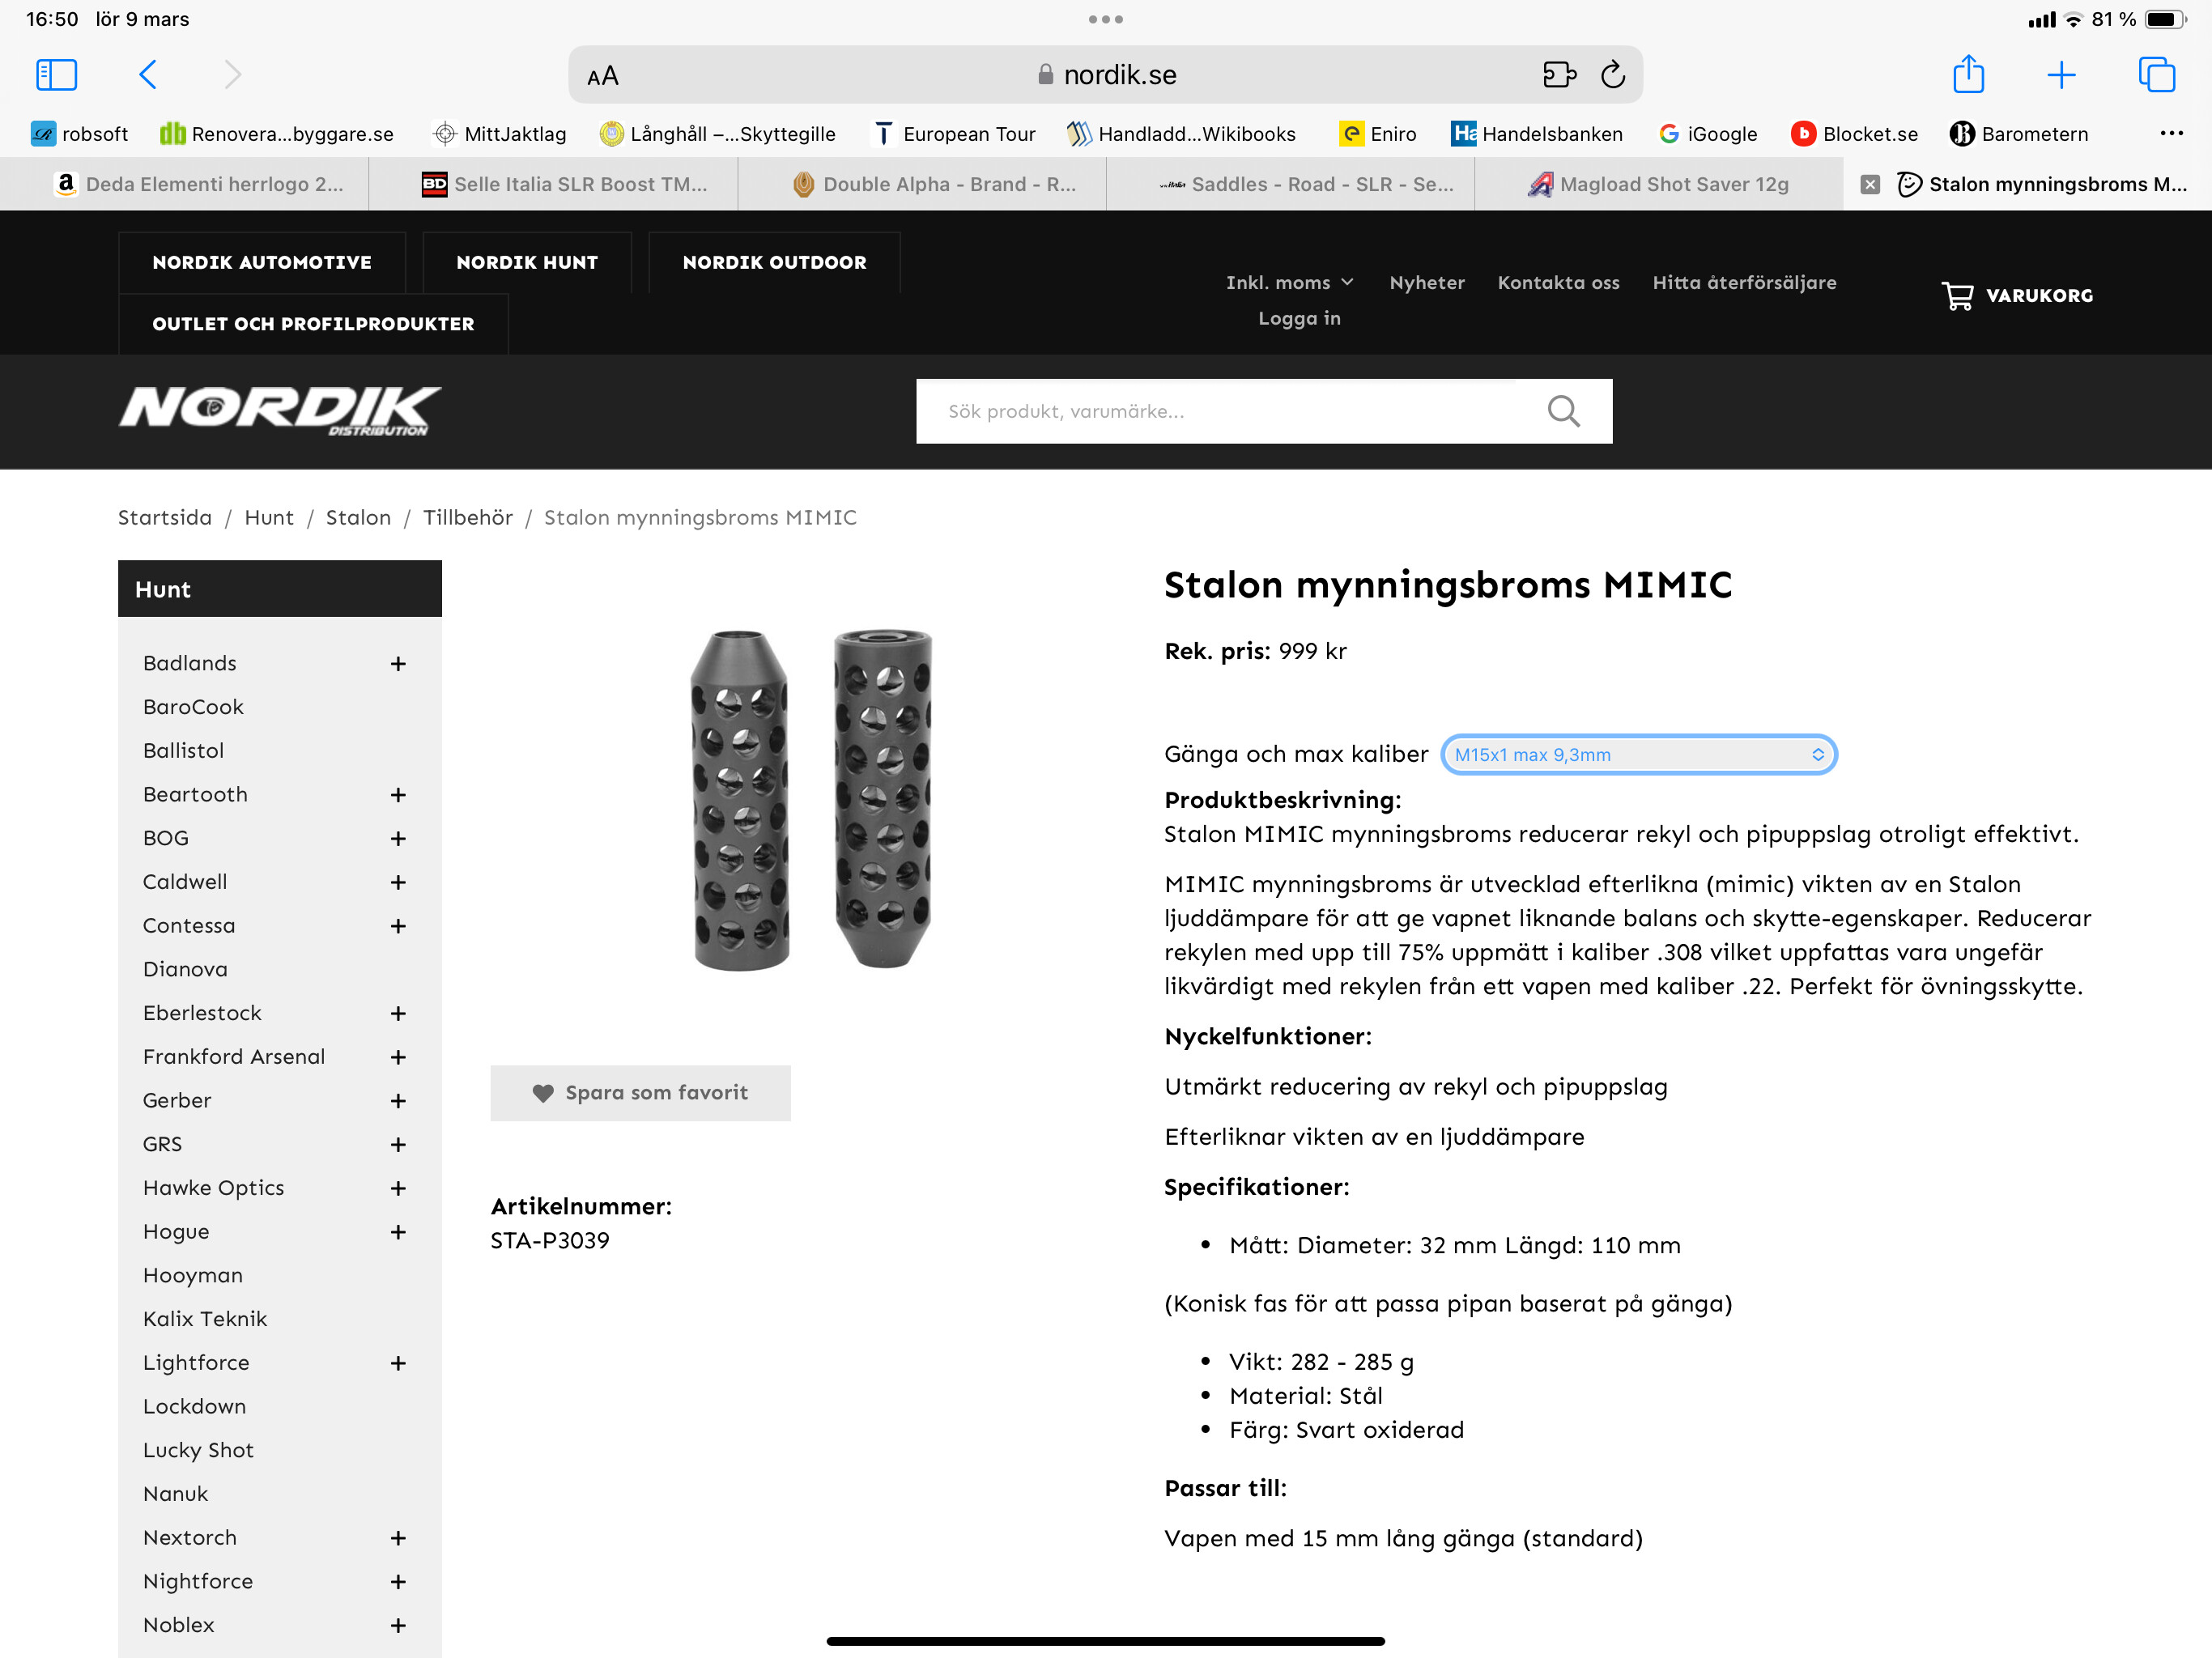Expand the Nightforce category
Screen dimensions: 2212x1658
click(x=398, y=1581)
